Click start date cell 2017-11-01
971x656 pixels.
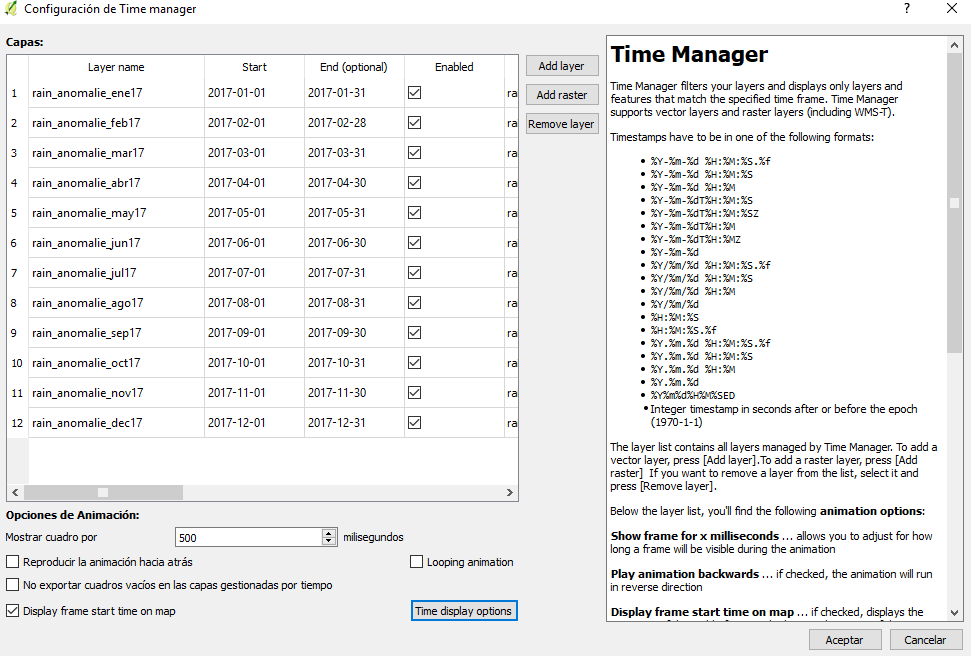[255, 393]
